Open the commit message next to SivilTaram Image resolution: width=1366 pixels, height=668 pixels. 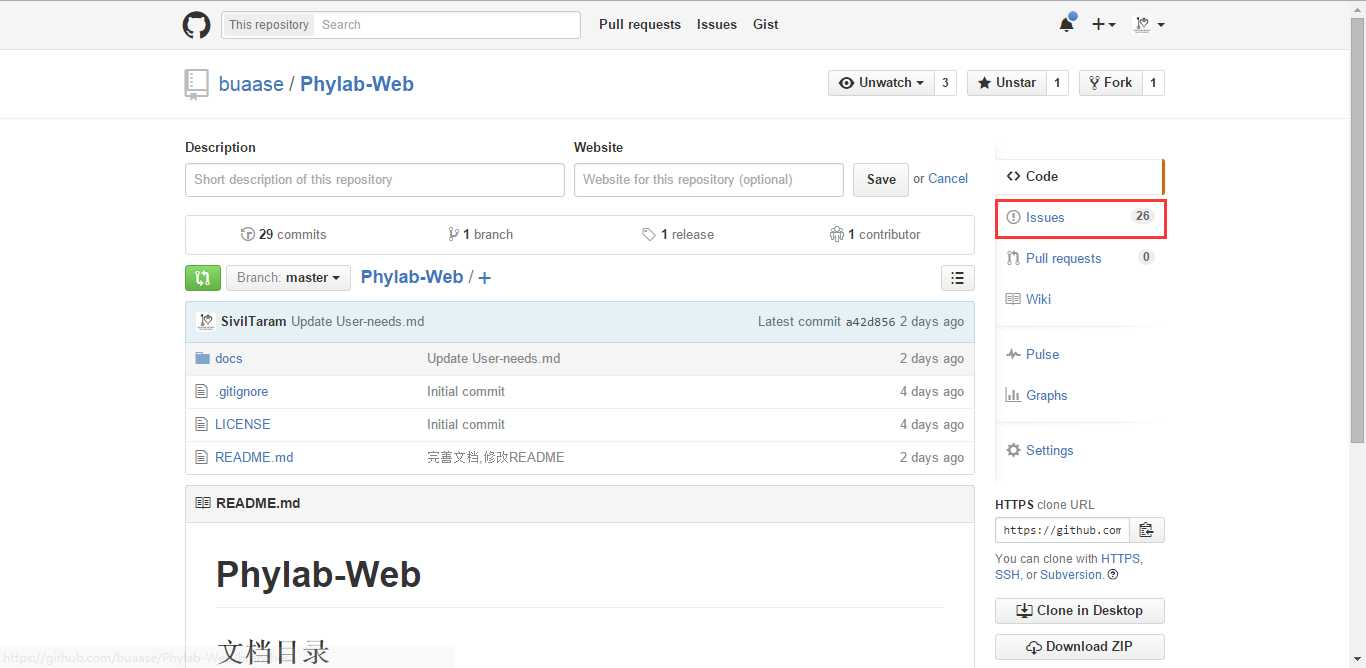[x=358, y=321]
